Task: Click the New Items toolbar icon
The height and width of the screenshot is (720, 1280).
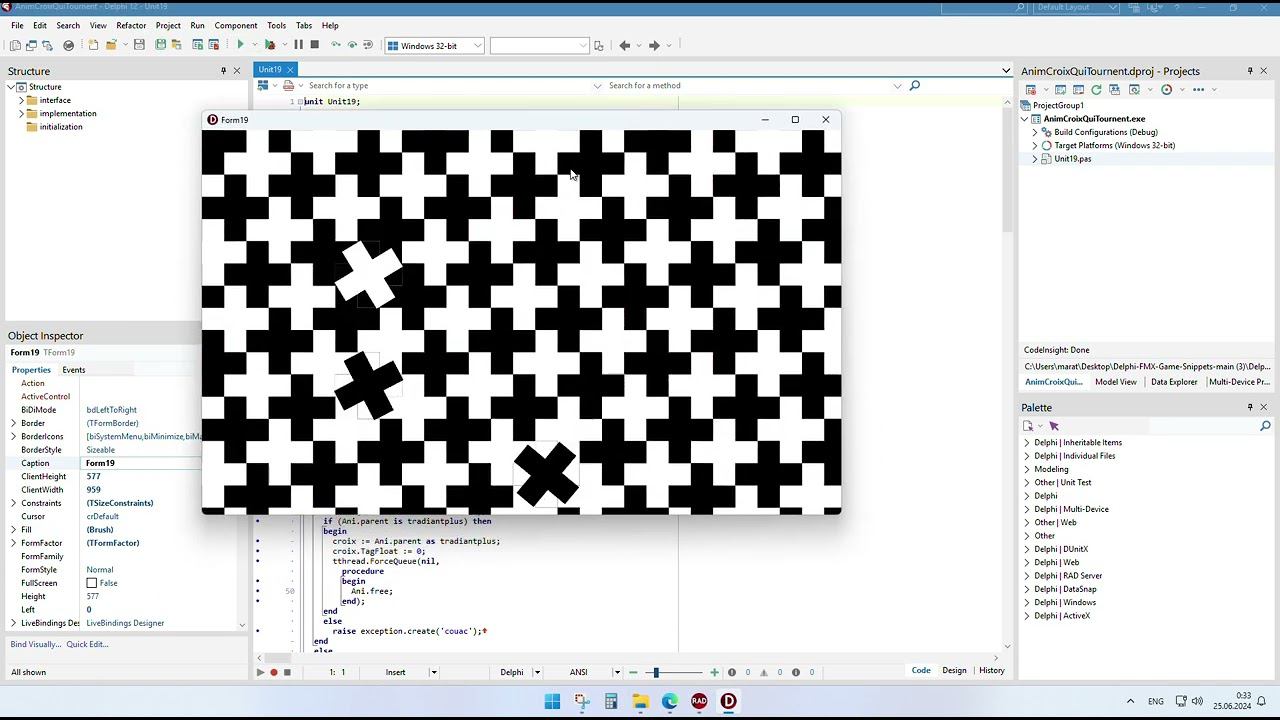Action: pos(93,45)
